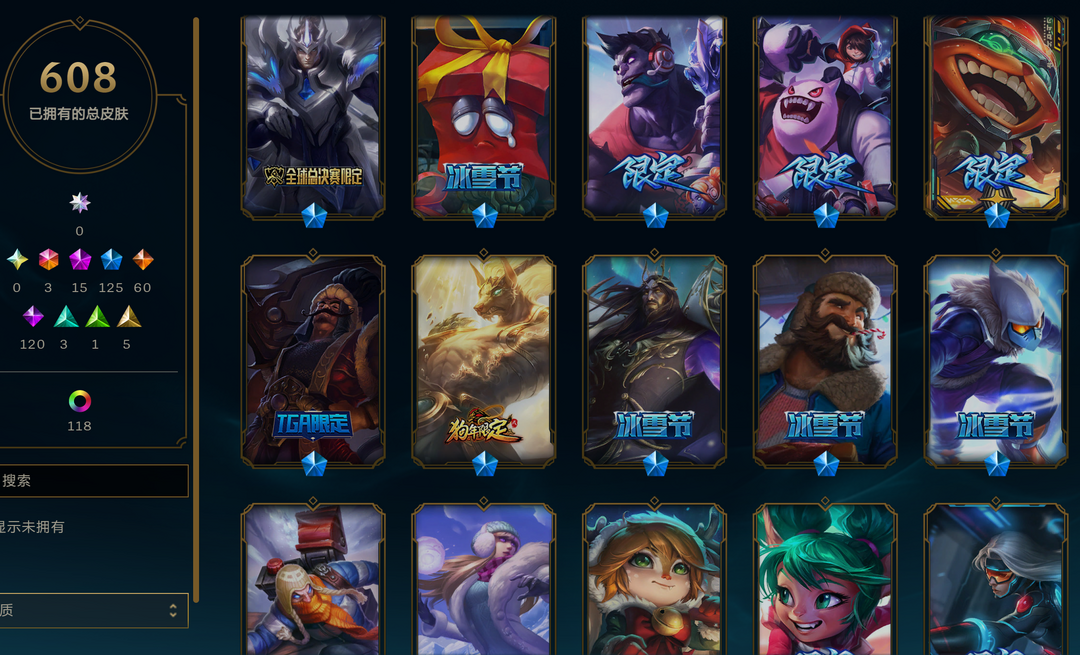Click the golden vertical scrollbar beside the sidebar

pos(196,310)
